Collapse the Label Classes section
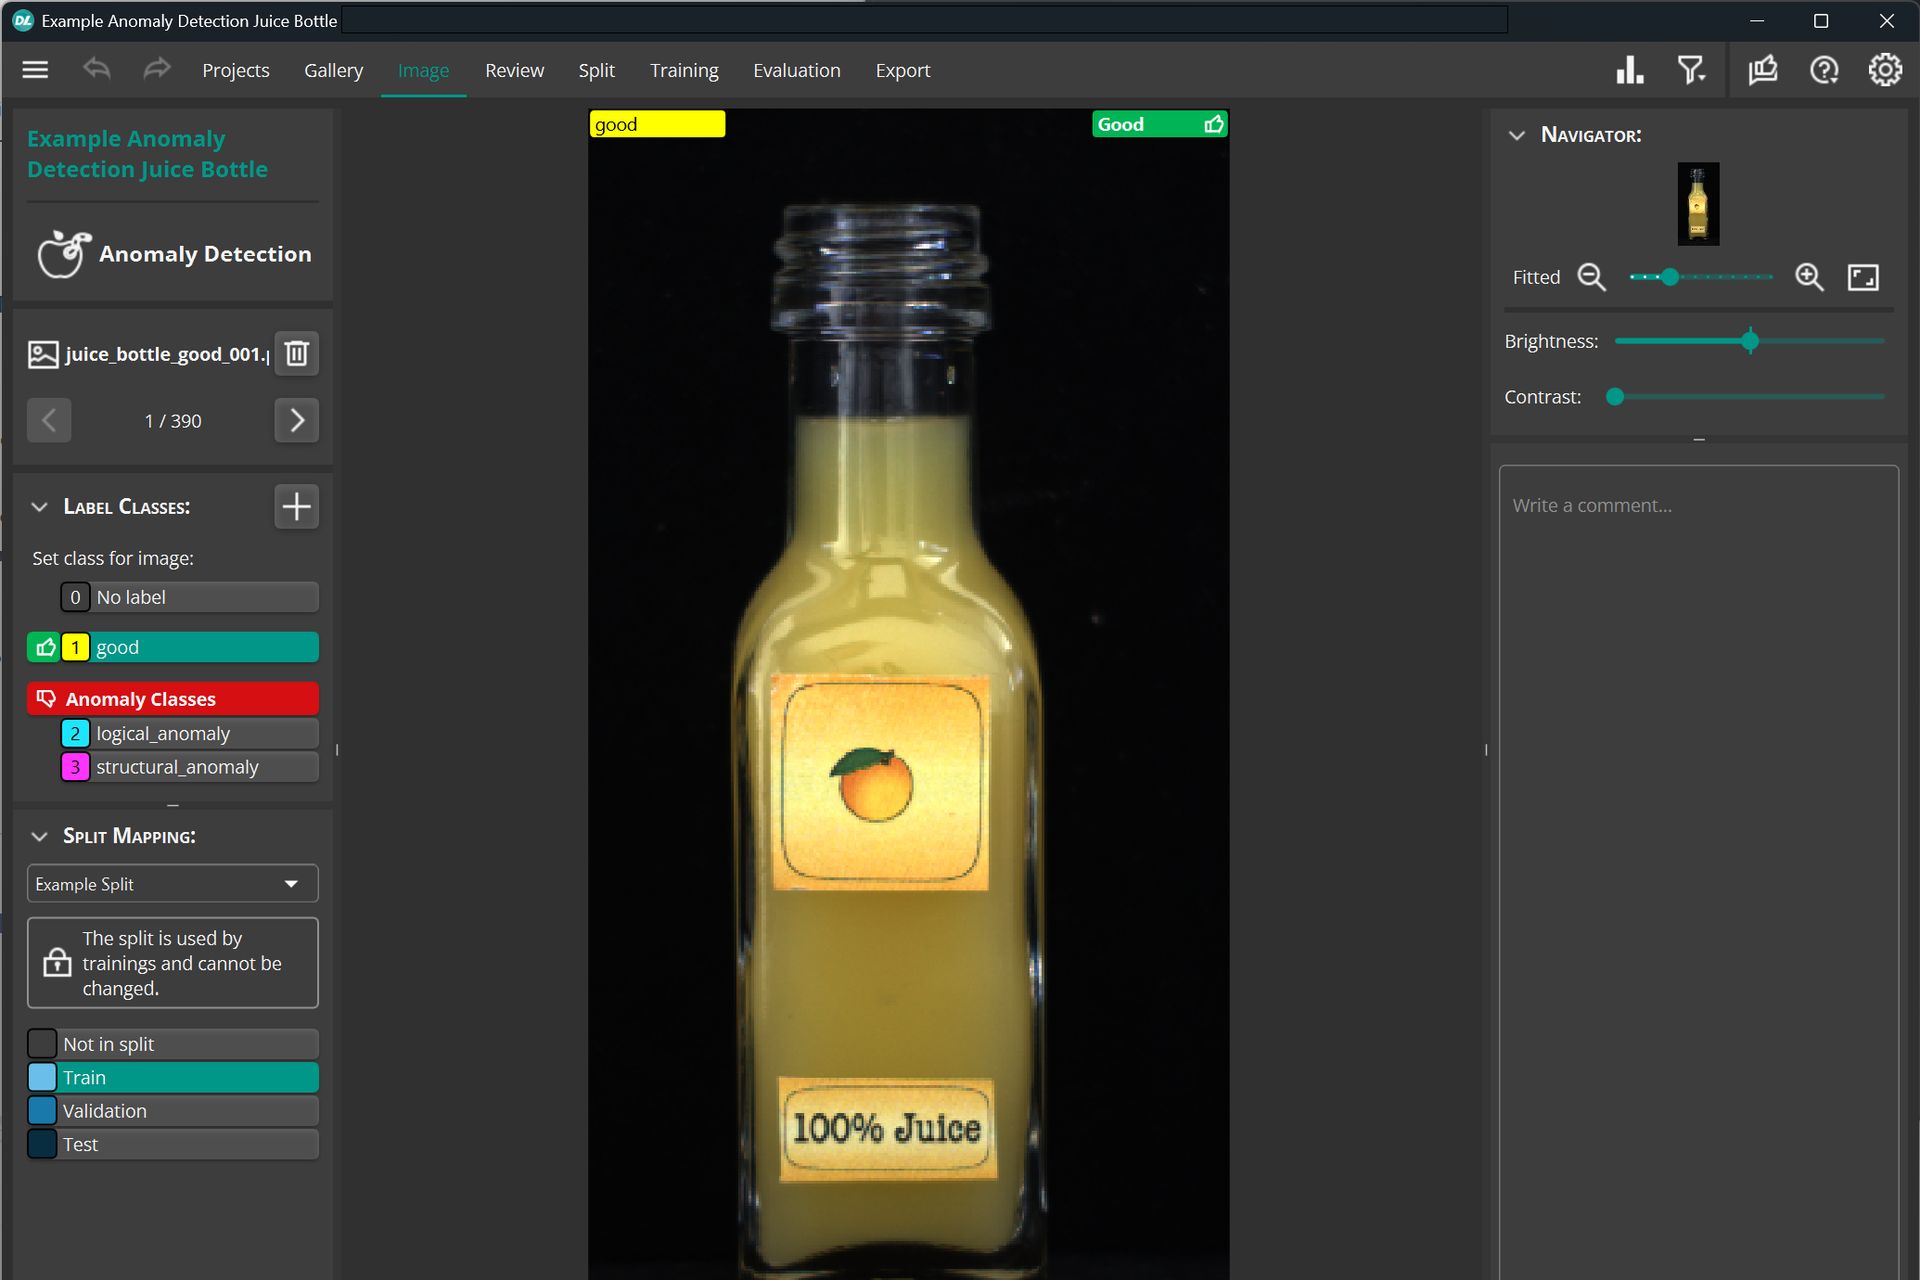The image size is (1920, 1280). coord(40,507)
